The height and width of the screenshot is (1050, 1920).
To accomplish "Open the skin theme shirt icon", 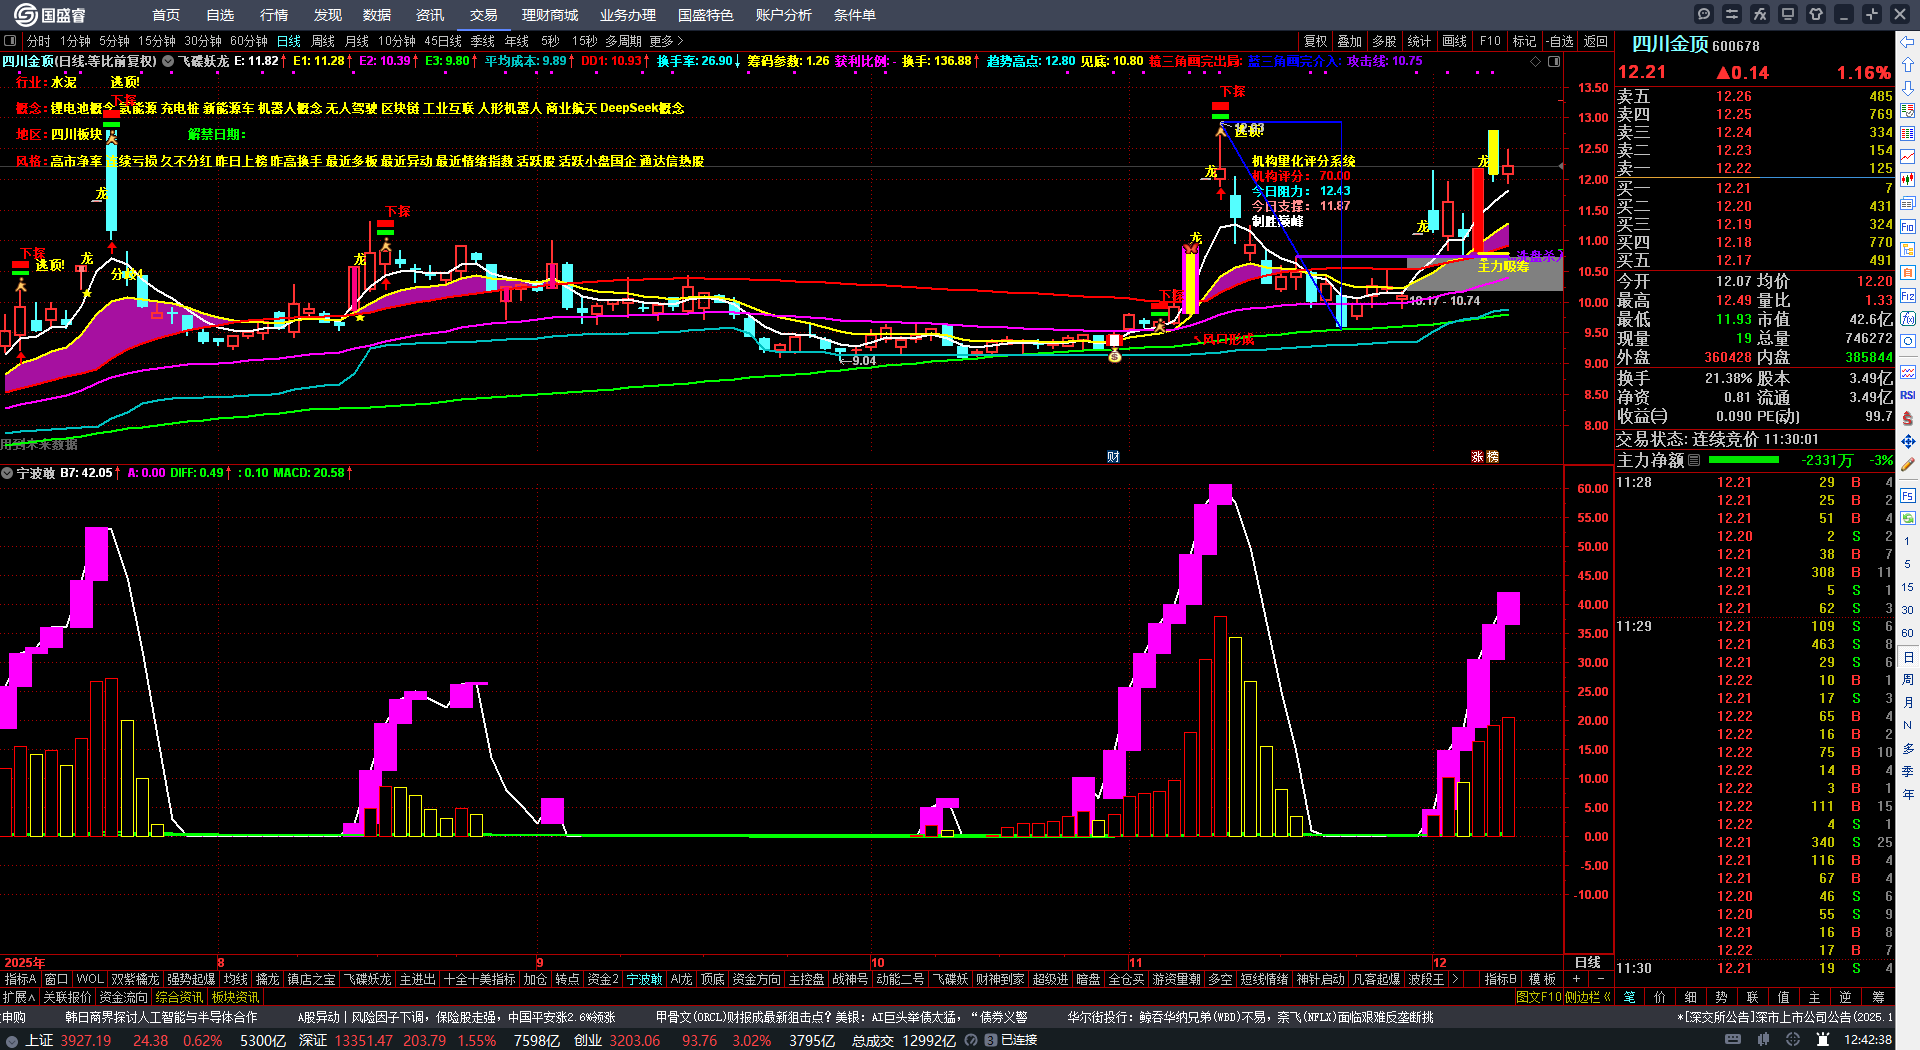I will (x=1816, y=14).
